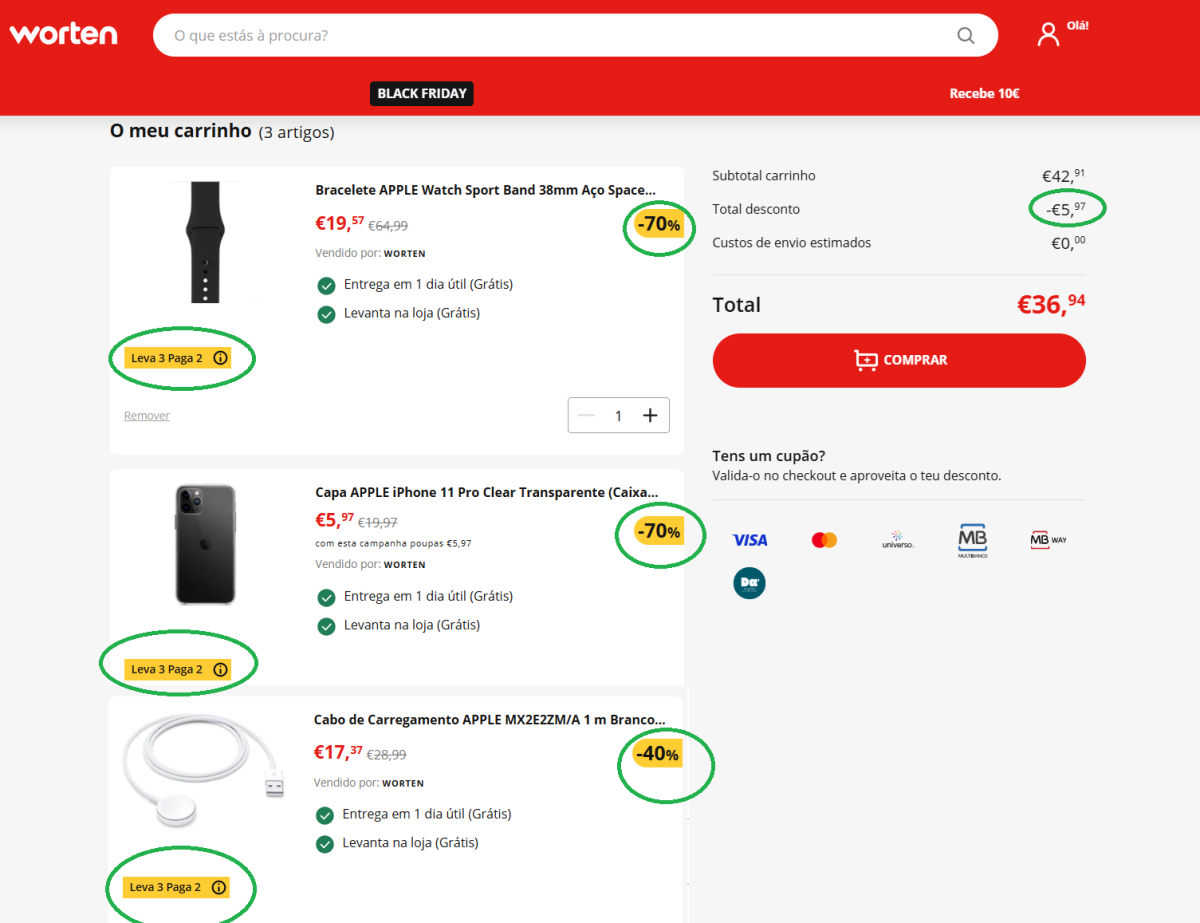Click the search input field

coord(550,36)
